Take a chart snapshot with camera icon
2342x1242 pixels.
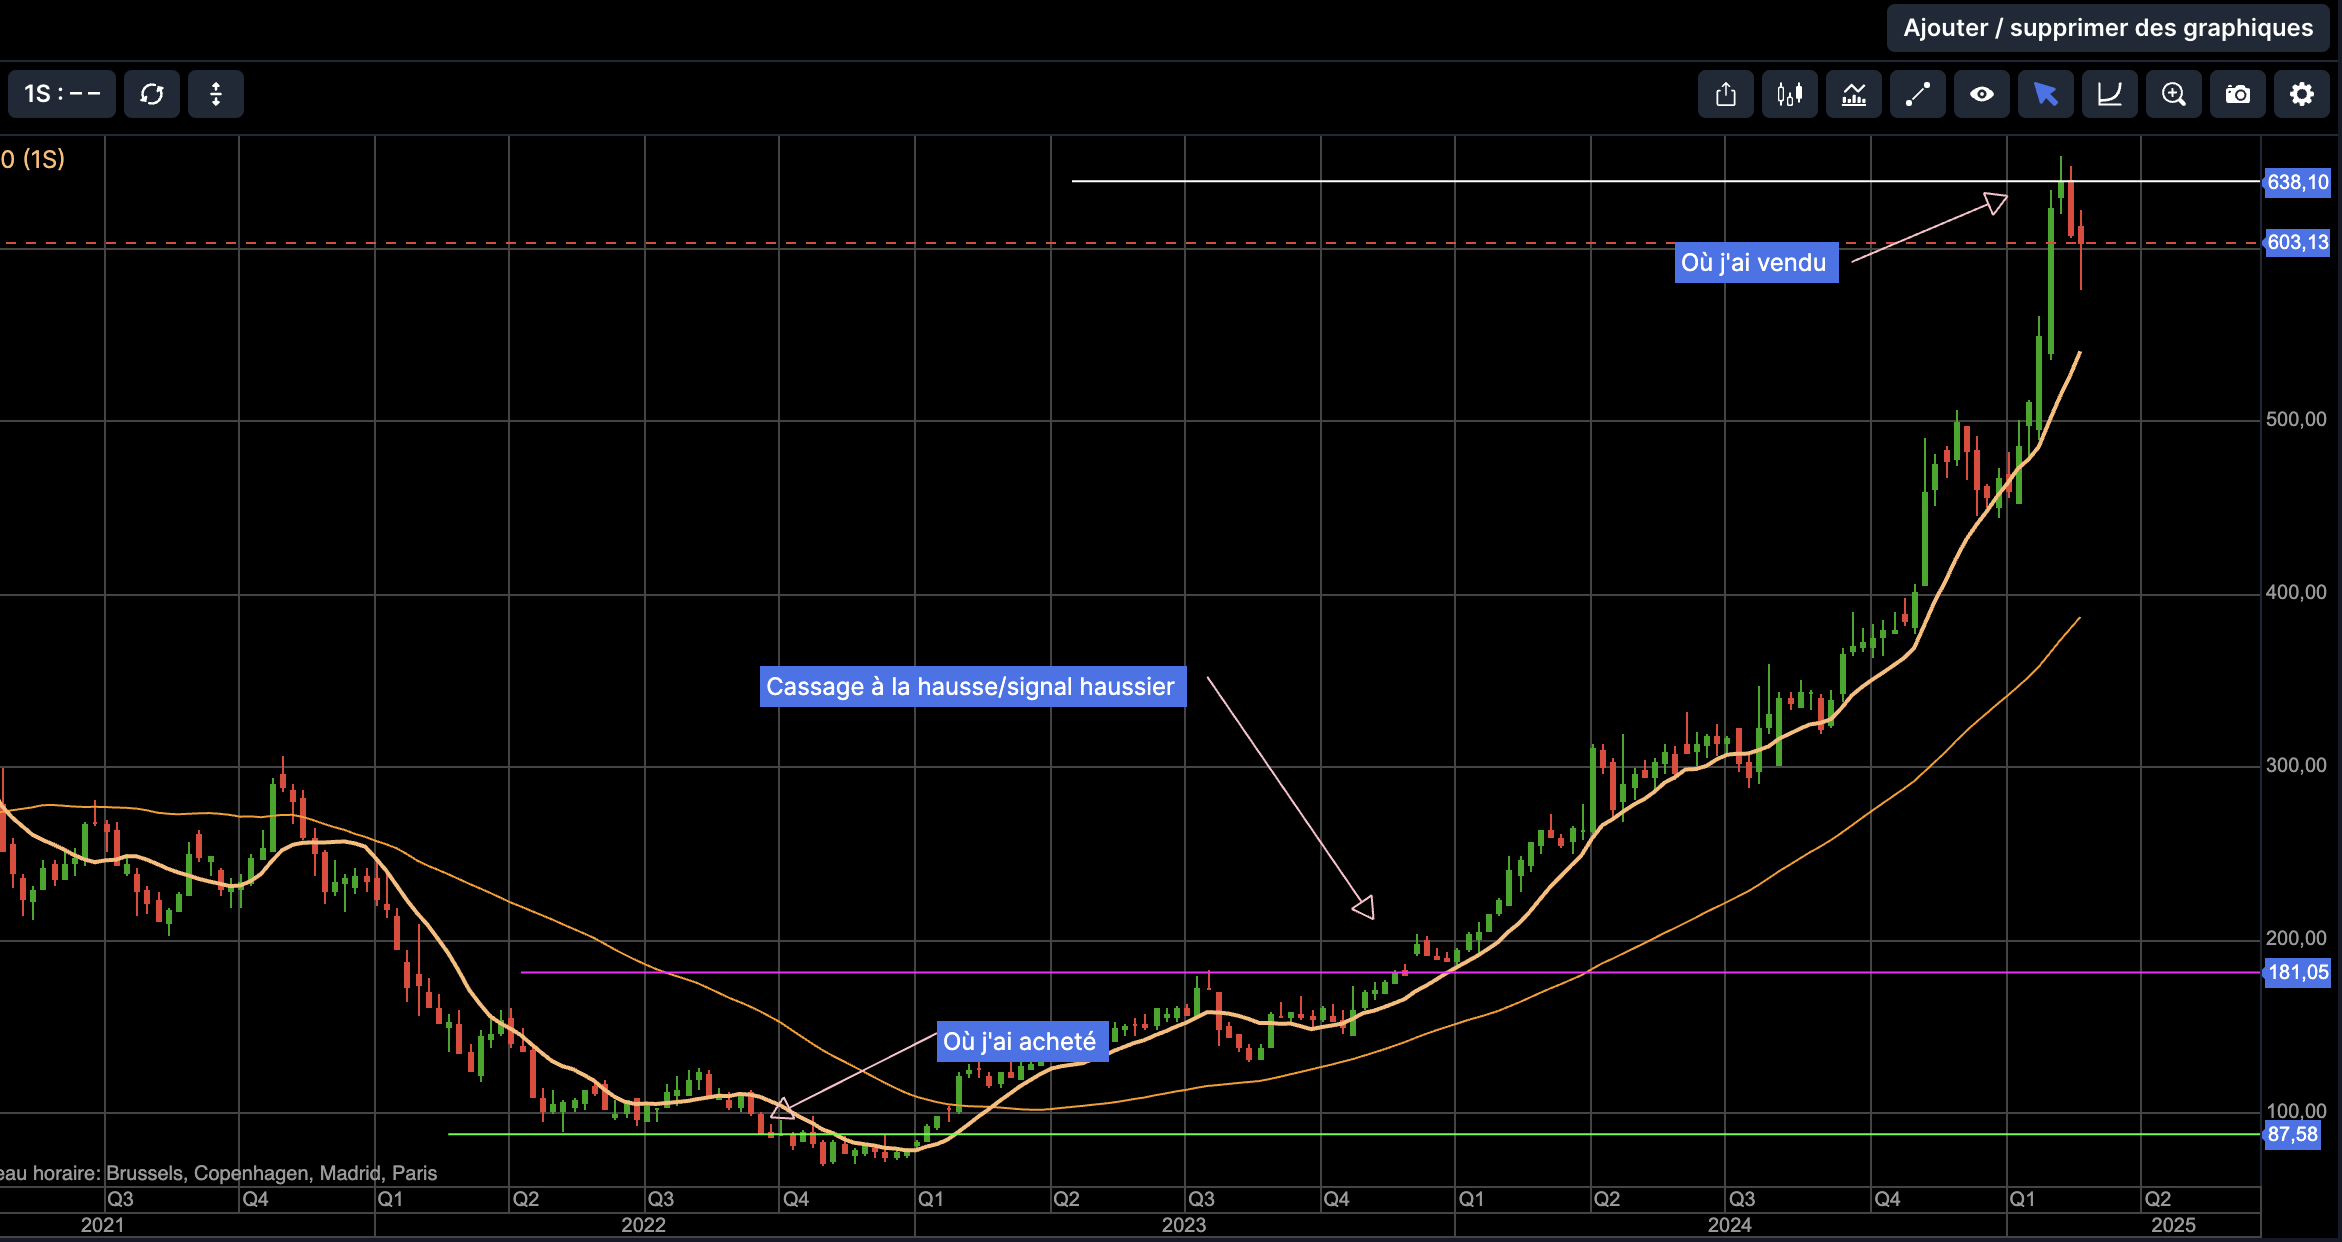pyautogui.click(x=2237, y=94)
